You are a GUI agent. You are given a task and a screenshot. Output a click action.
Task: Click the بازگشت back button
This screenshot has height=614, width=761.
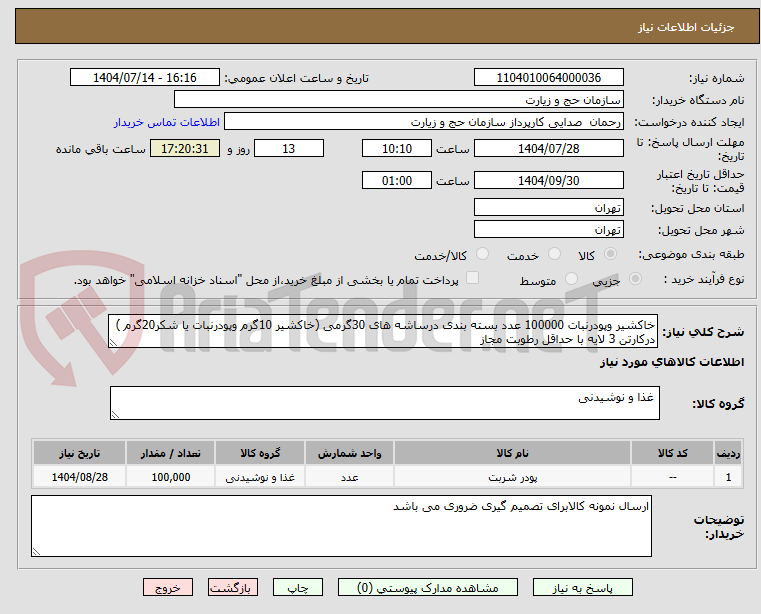coord(232,587)
